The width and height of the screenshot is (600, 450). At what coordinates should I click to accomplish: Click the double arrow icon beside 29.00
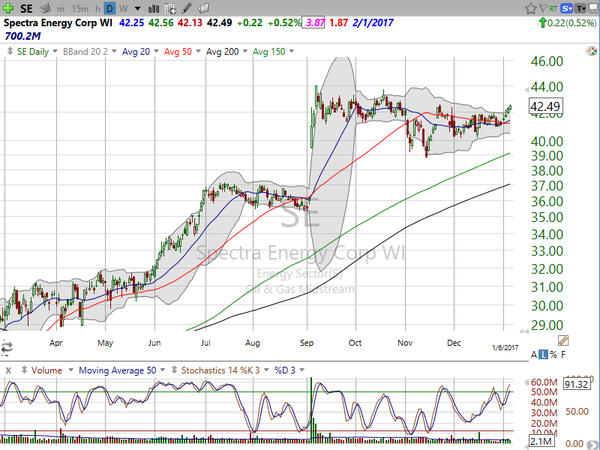pyautogui.click(x=523, y=331)
